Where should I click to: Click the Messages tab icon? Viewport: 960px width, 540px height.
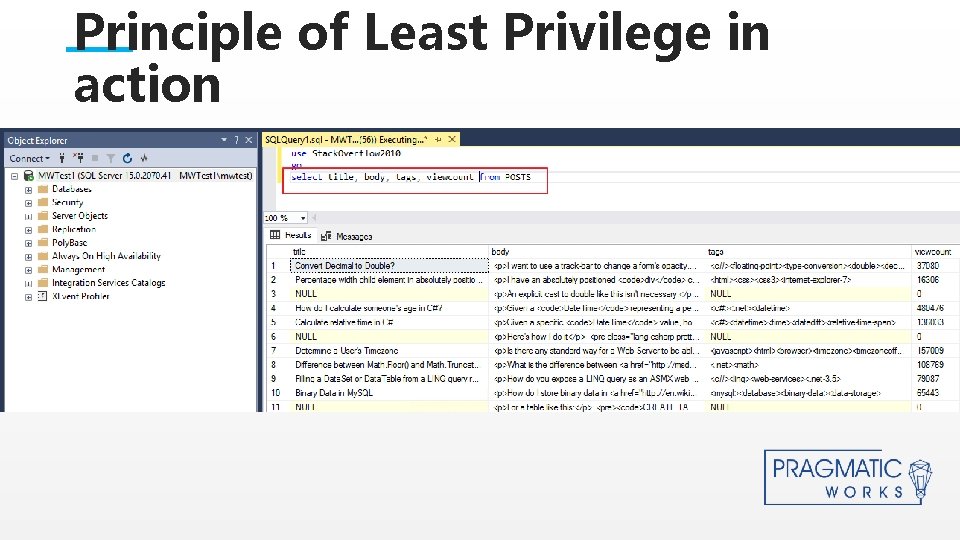point(326,236)
